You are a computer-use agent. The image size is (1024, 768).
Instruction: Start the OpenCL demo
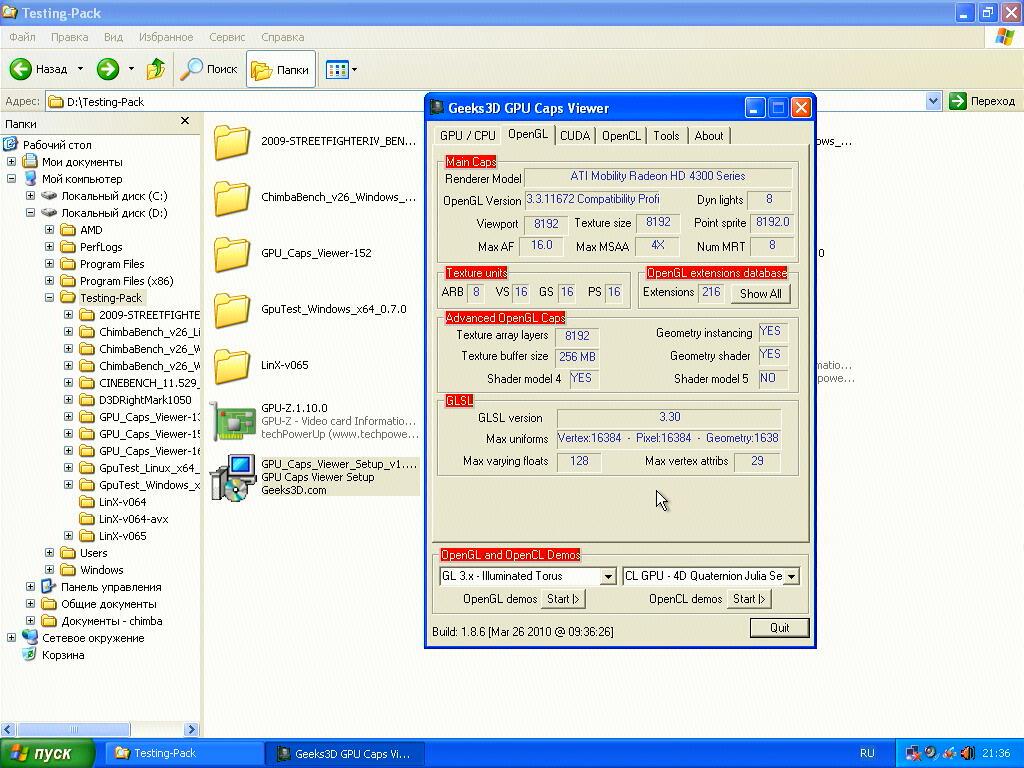(750, 599)
